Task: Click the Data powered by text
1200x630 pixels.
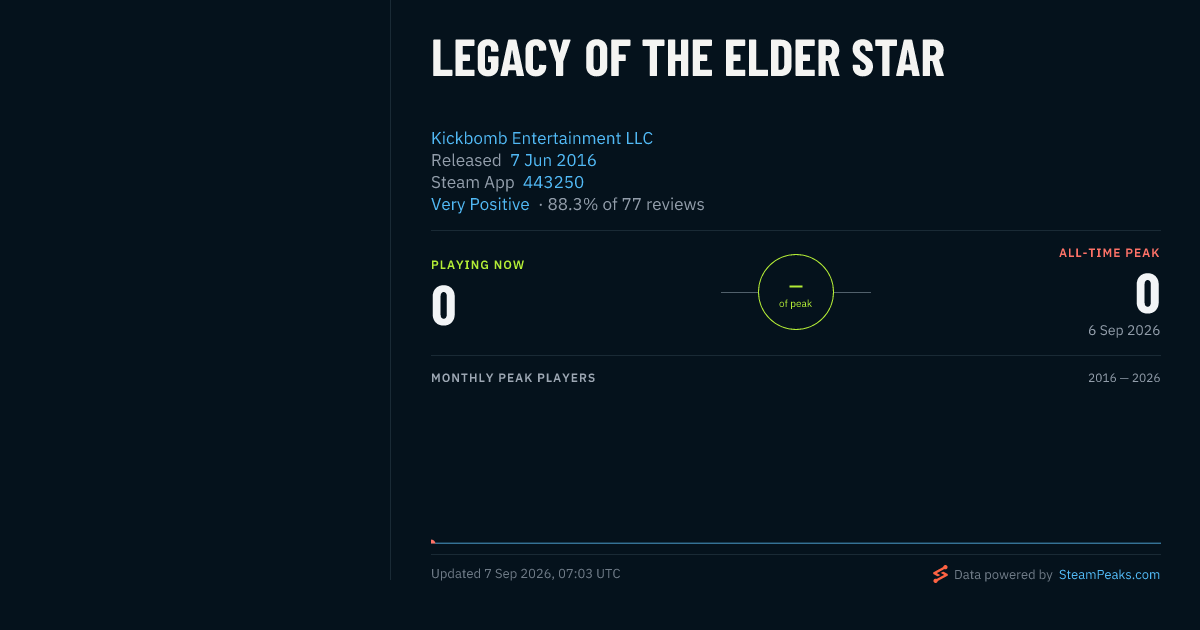Action: pyautogui.click(x=1003, y=575)
